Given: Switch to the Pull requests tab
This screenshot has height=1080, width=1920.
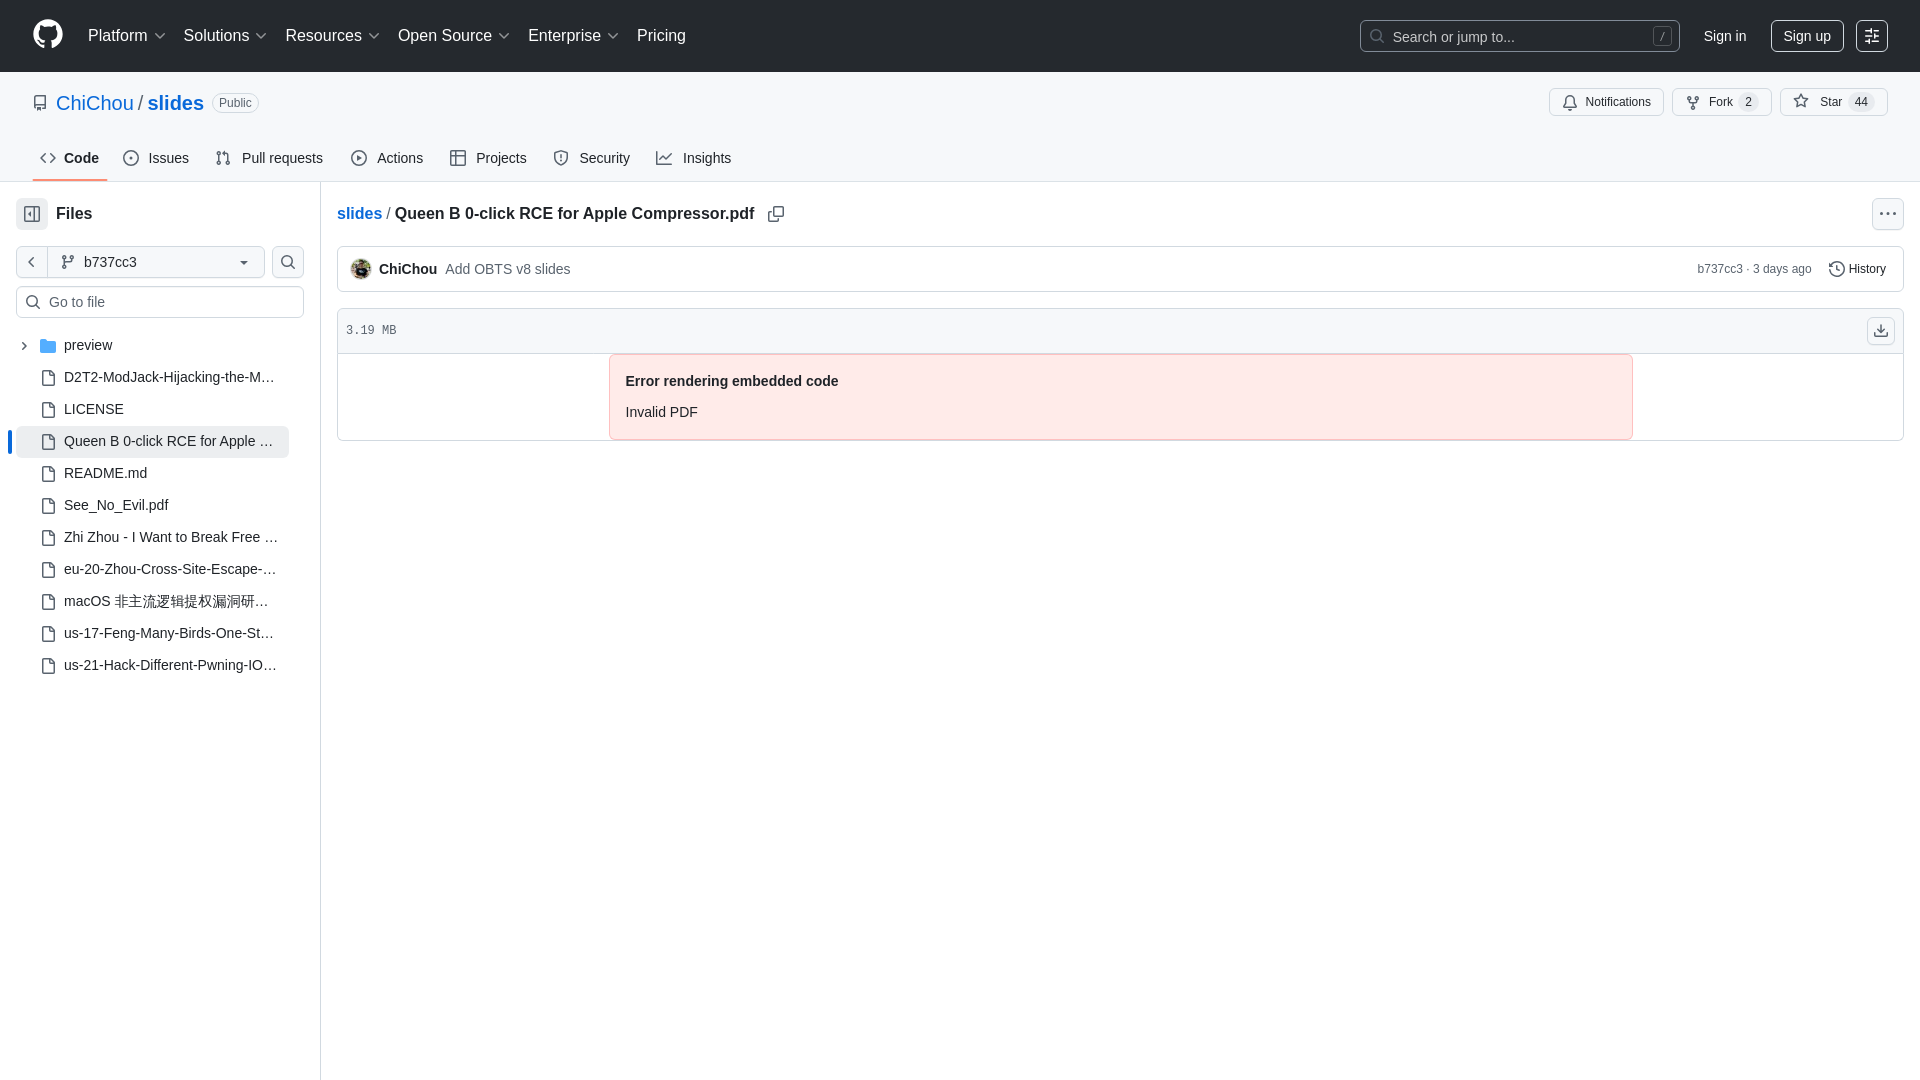Looking at the screenshot, I should pos(268,158).
